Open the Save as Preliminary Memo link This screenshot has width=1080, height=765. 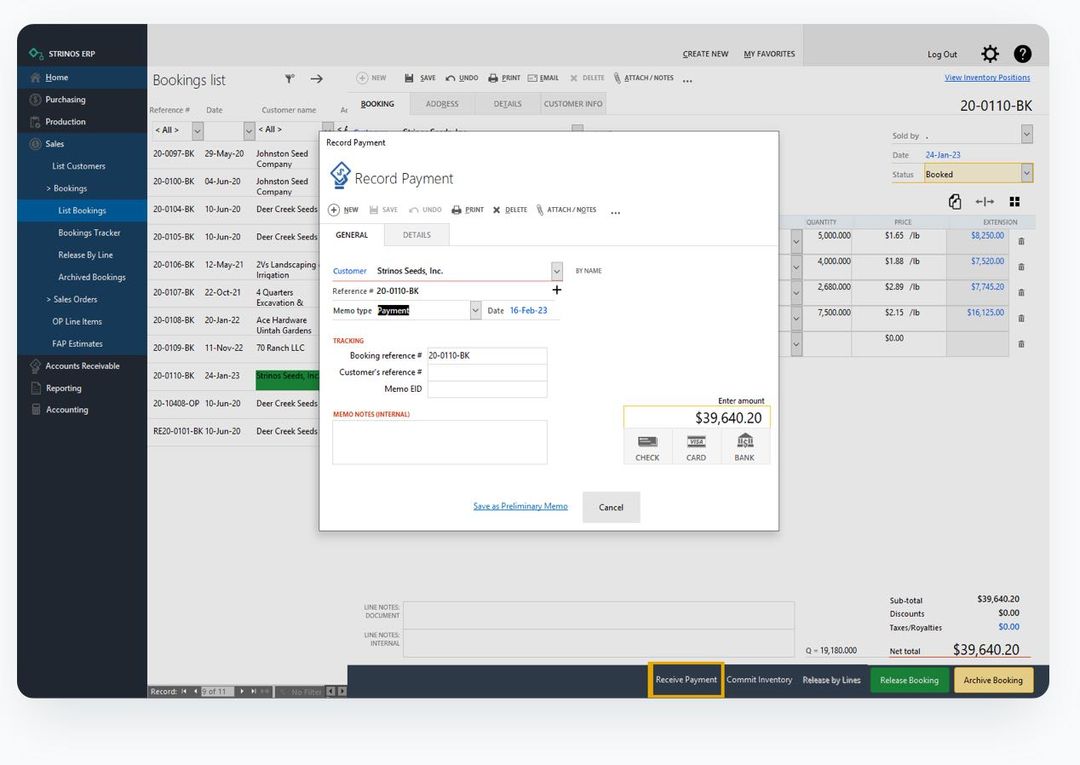[x=520, y=506]
